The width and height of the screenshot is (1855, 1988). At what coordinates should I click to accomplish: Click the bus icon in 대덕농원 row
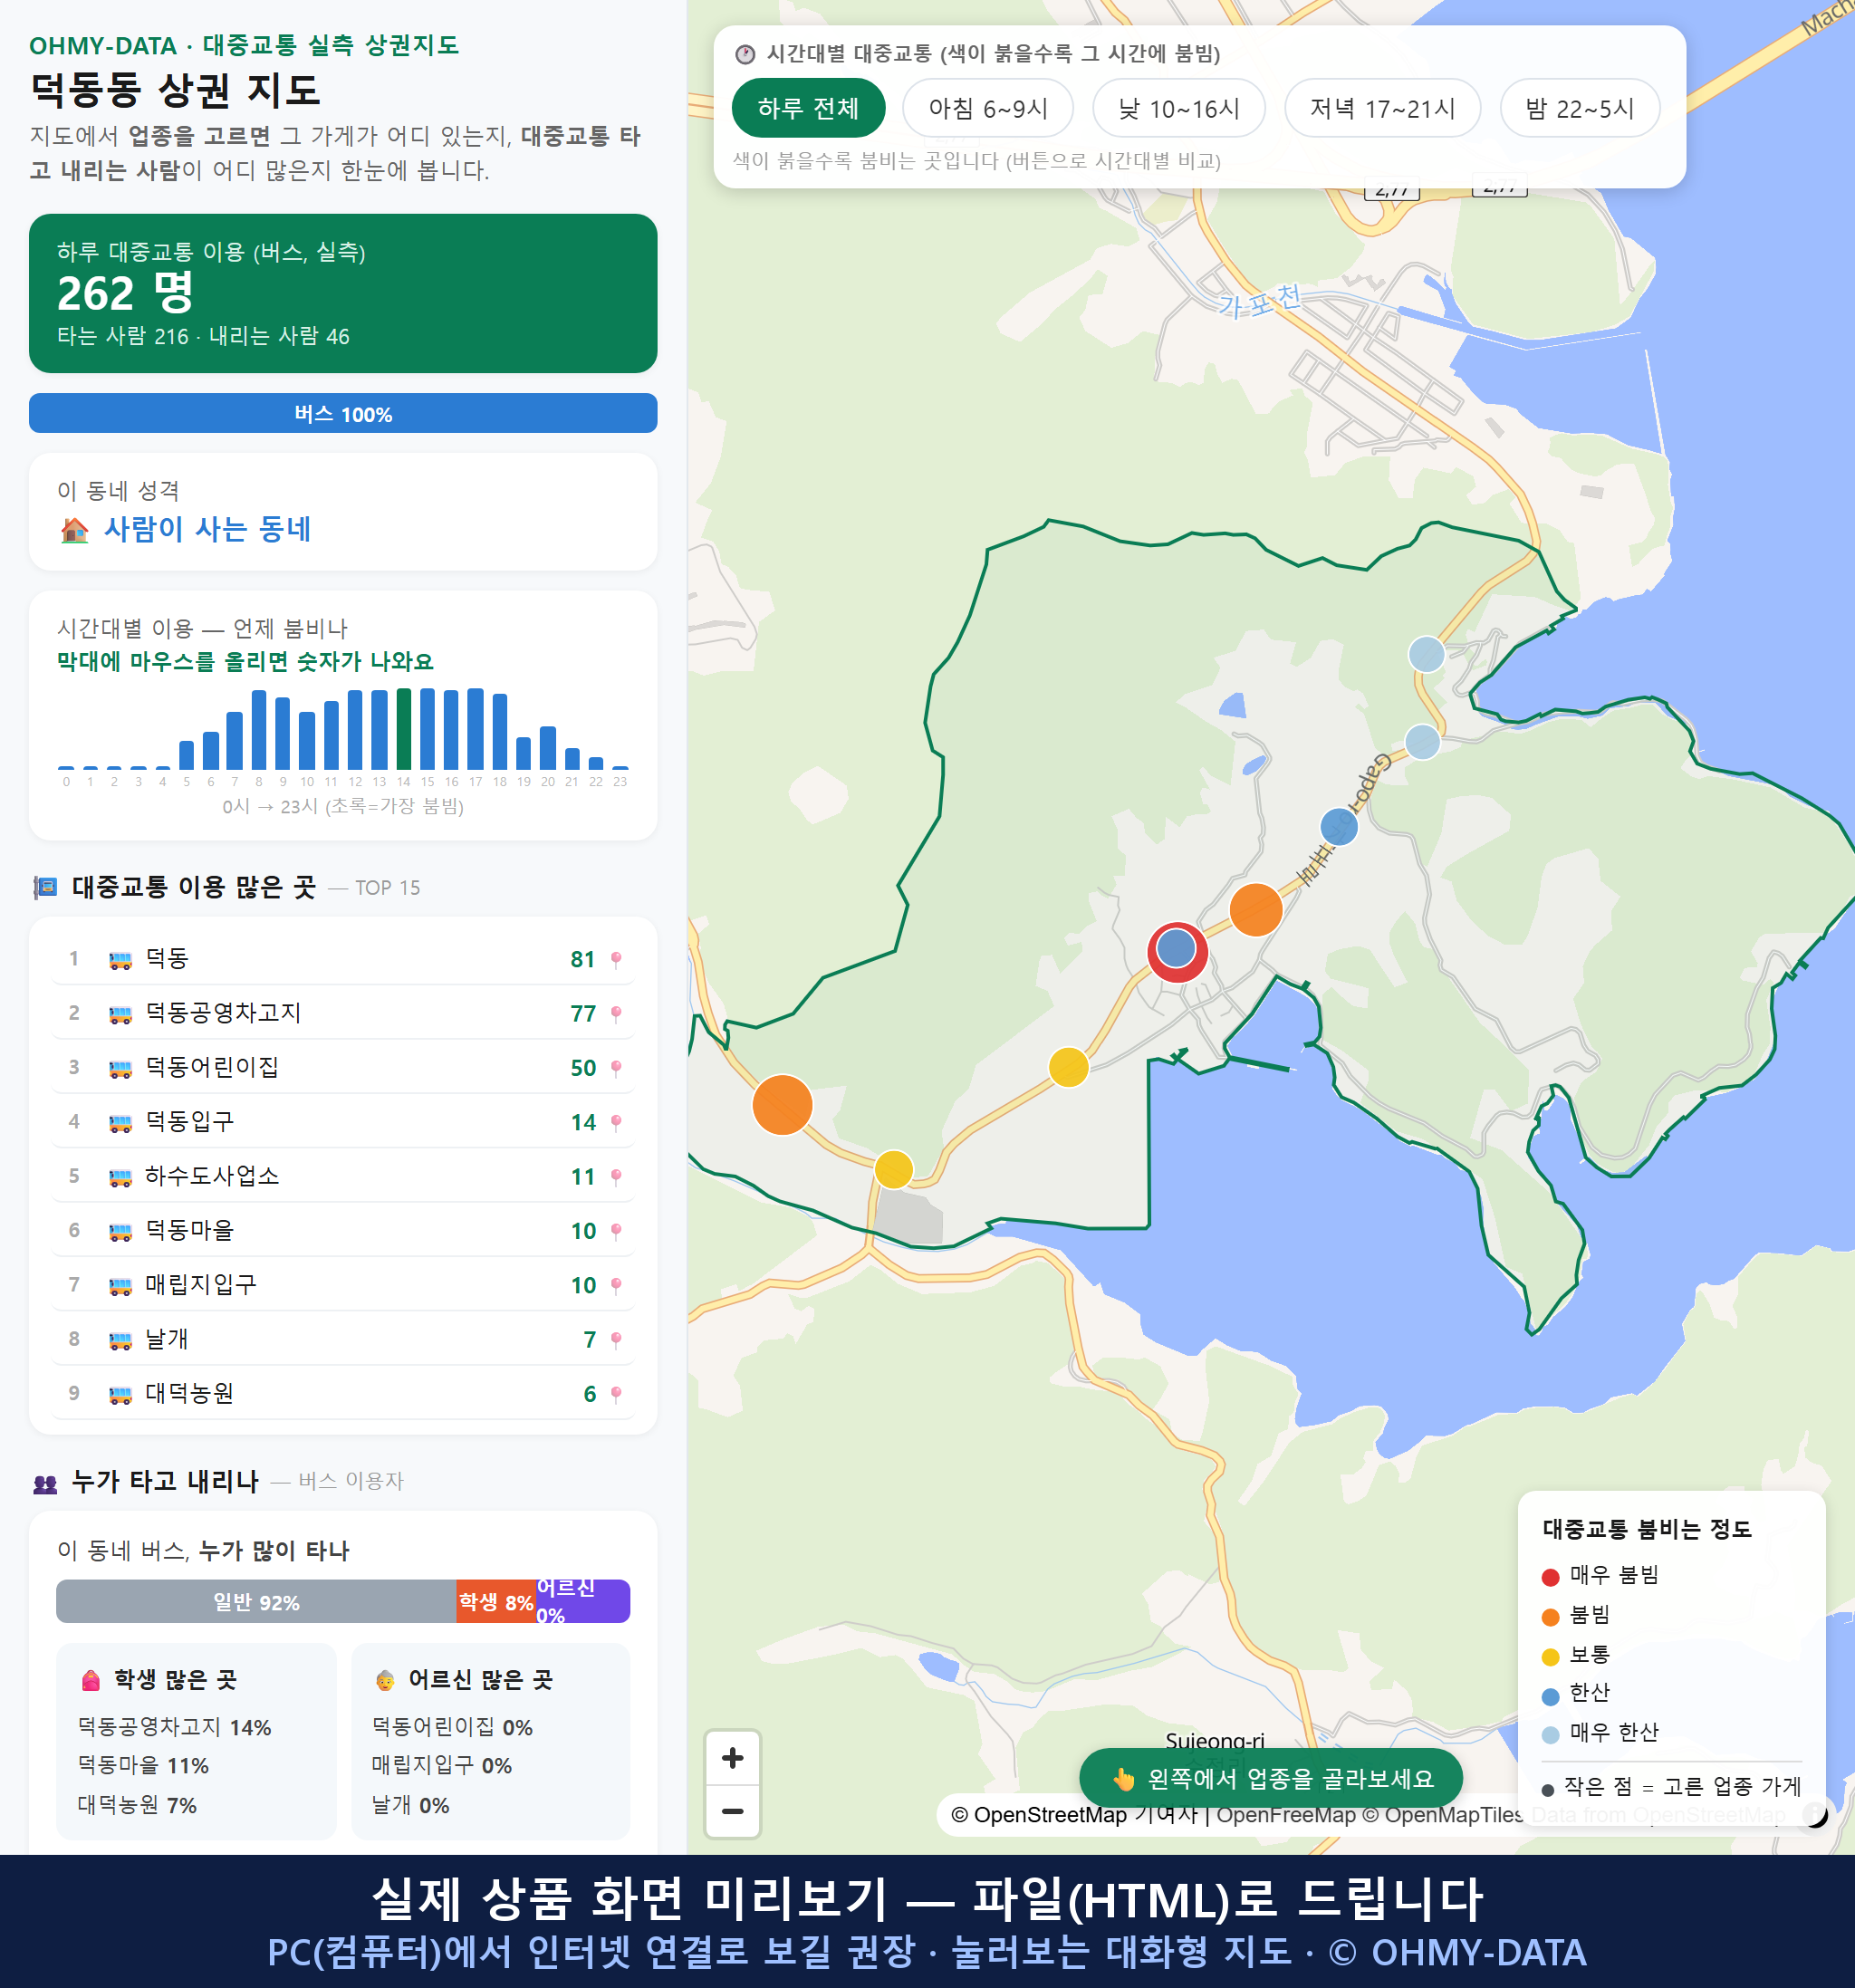tap(120, 1394)
